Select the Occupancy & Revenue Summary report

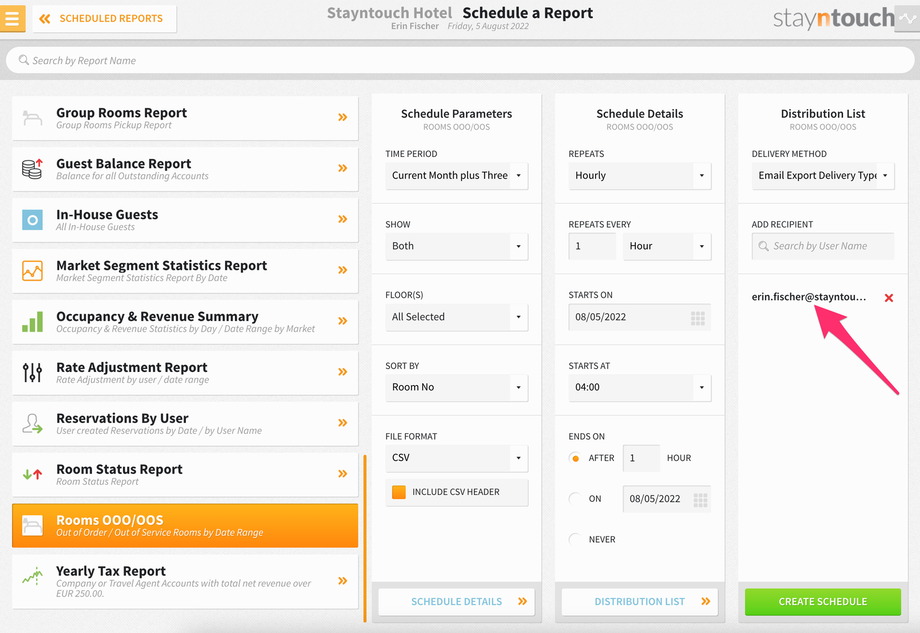[x=185, y=321]
